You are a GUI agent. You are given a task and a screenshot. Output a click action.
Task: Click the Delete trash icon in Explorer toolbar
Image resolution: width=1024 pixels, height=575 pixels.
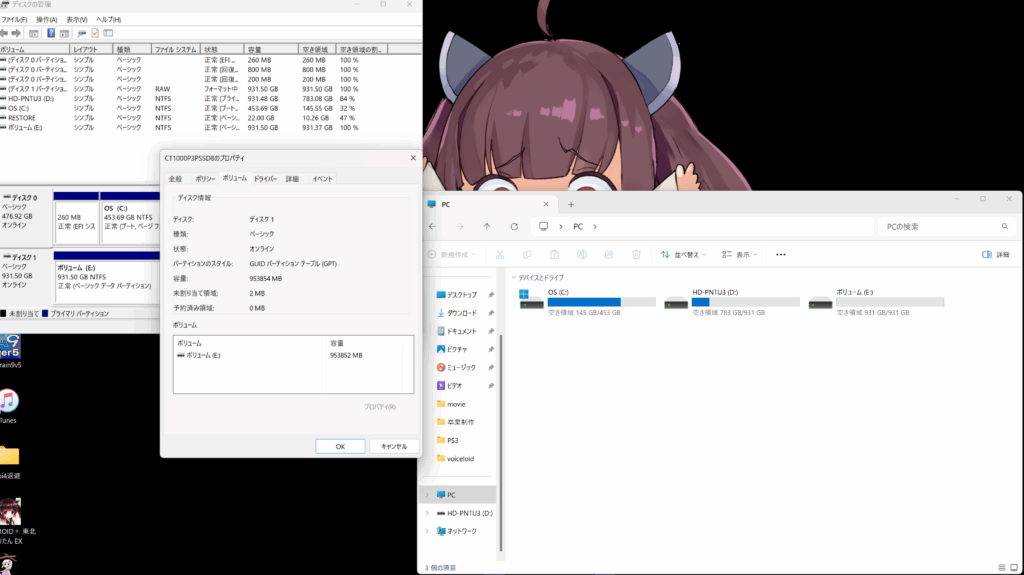(636, 255)
